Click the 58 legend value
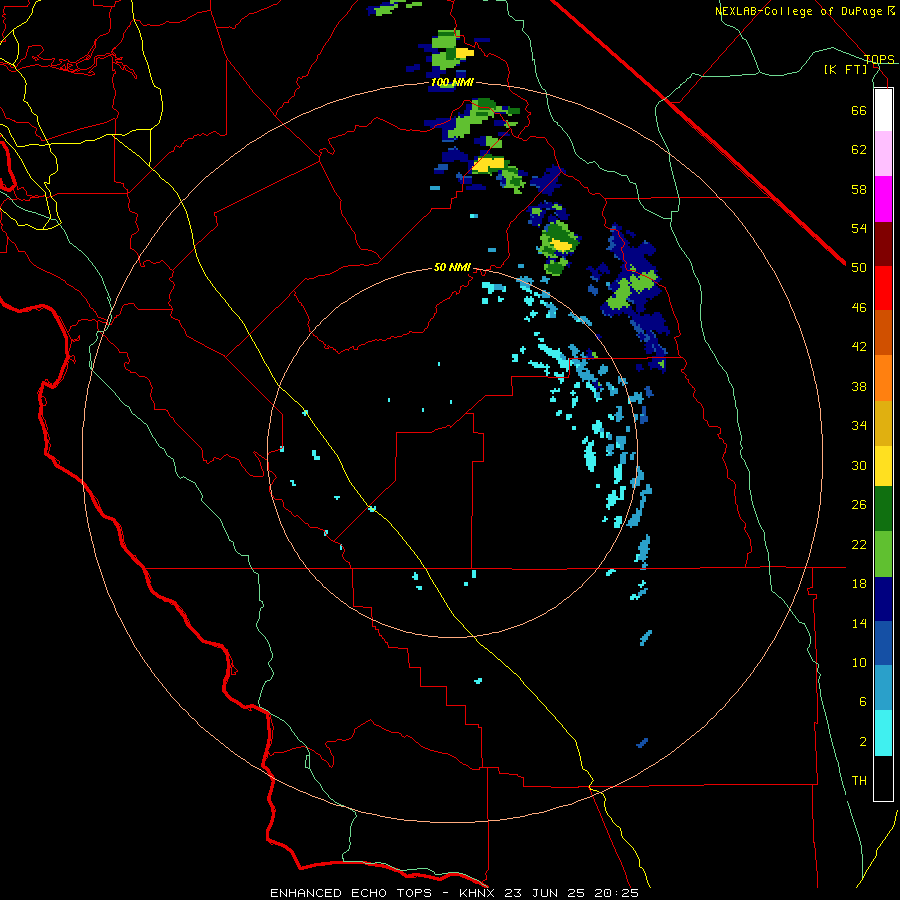 859,189
